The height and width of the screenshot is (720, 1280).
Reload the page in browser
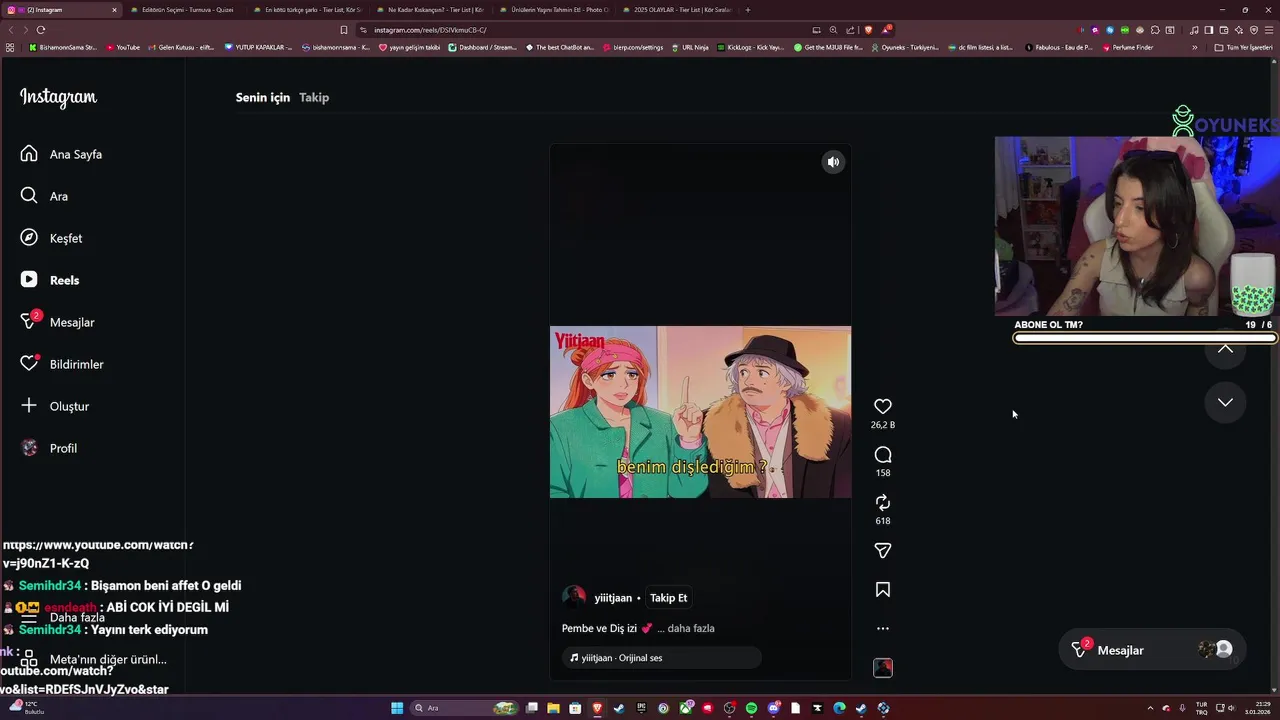(41, 30)
